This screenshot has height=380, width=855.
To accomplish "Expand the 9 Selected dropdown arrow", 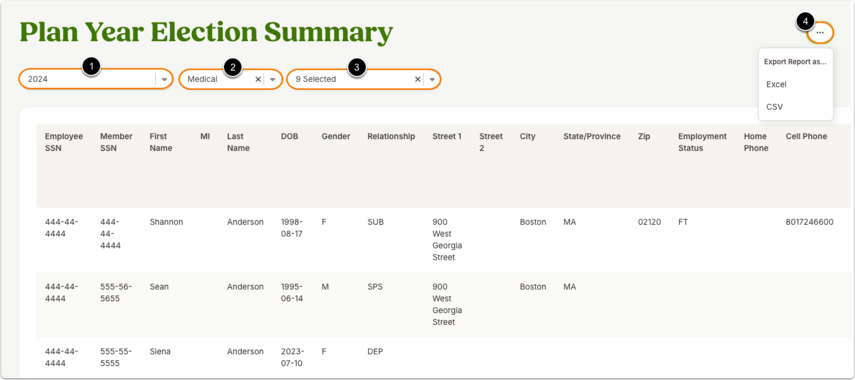I will click(432, 79).
